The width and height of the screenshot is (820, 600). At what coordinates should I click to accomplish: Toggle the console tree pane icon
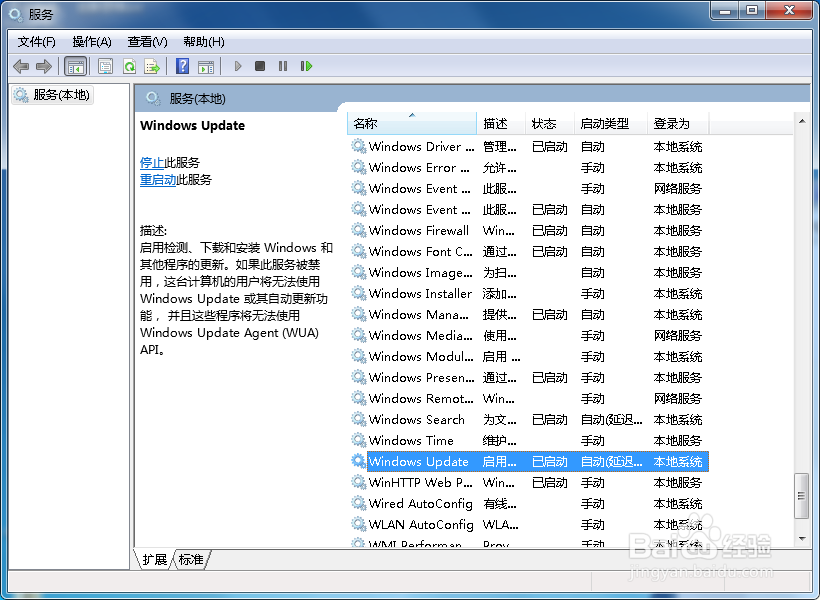point(74,66)
